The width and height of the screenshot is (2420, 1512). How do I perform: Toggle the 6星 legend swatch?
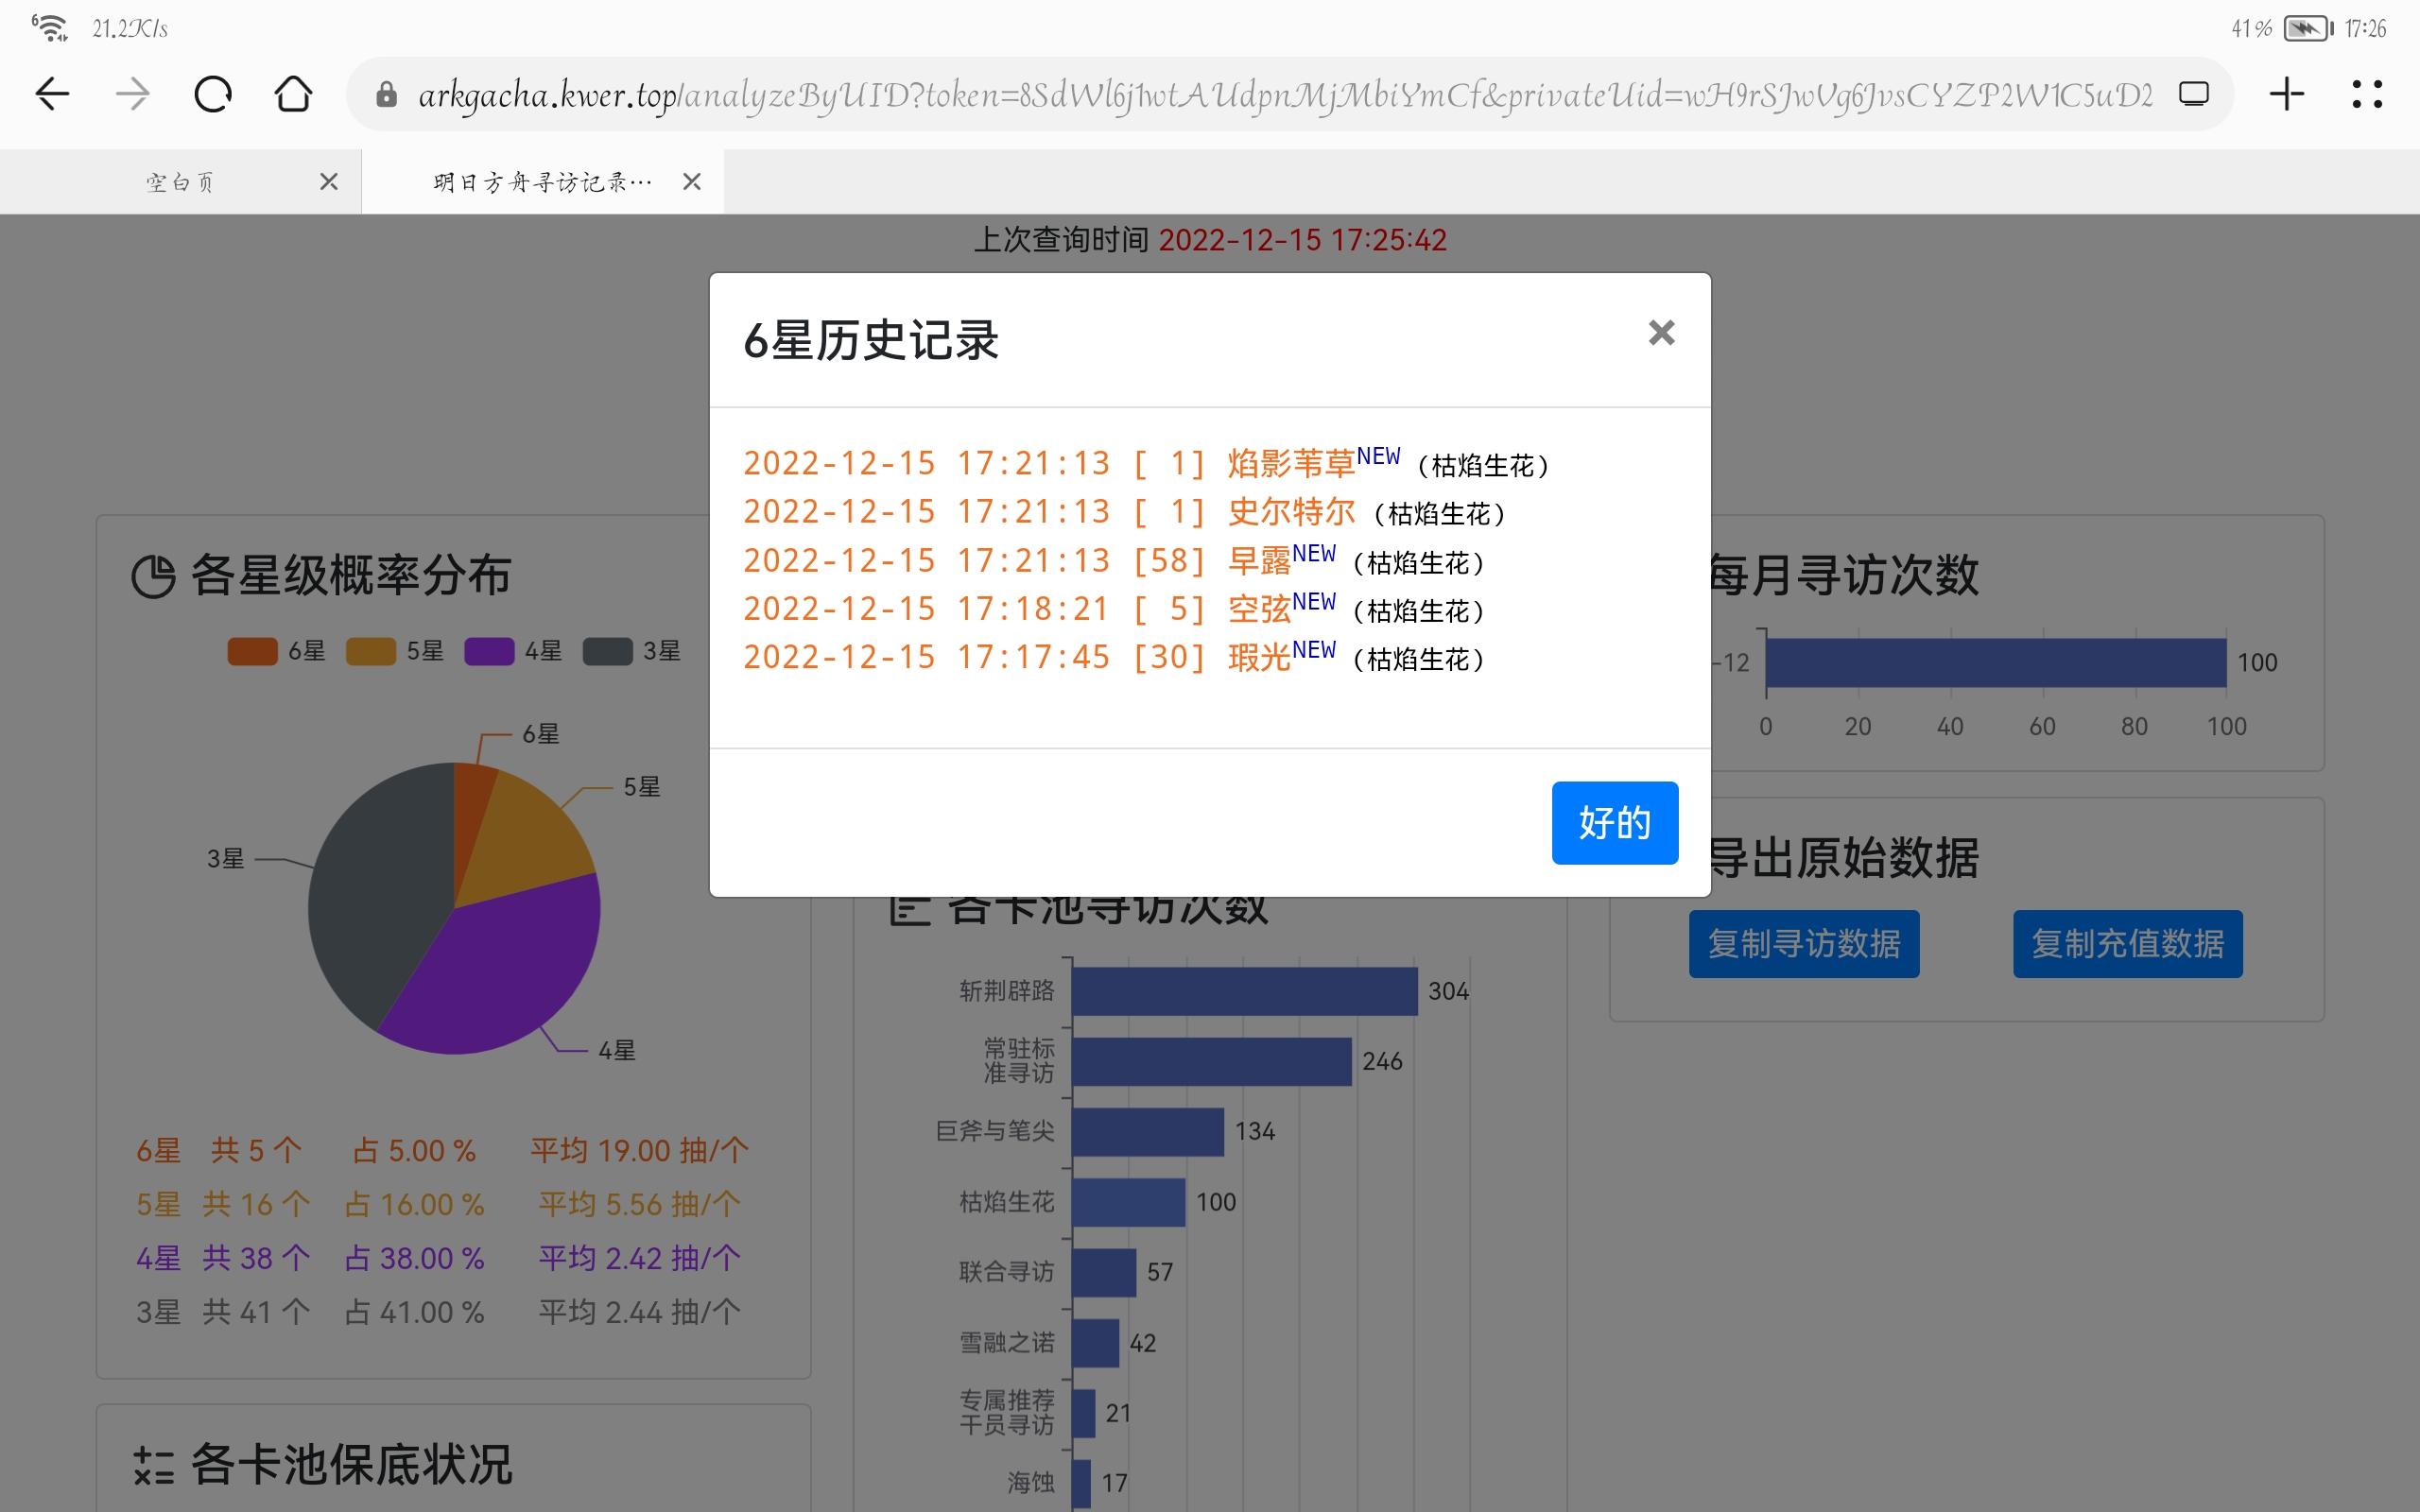click(x=252, y=651)
